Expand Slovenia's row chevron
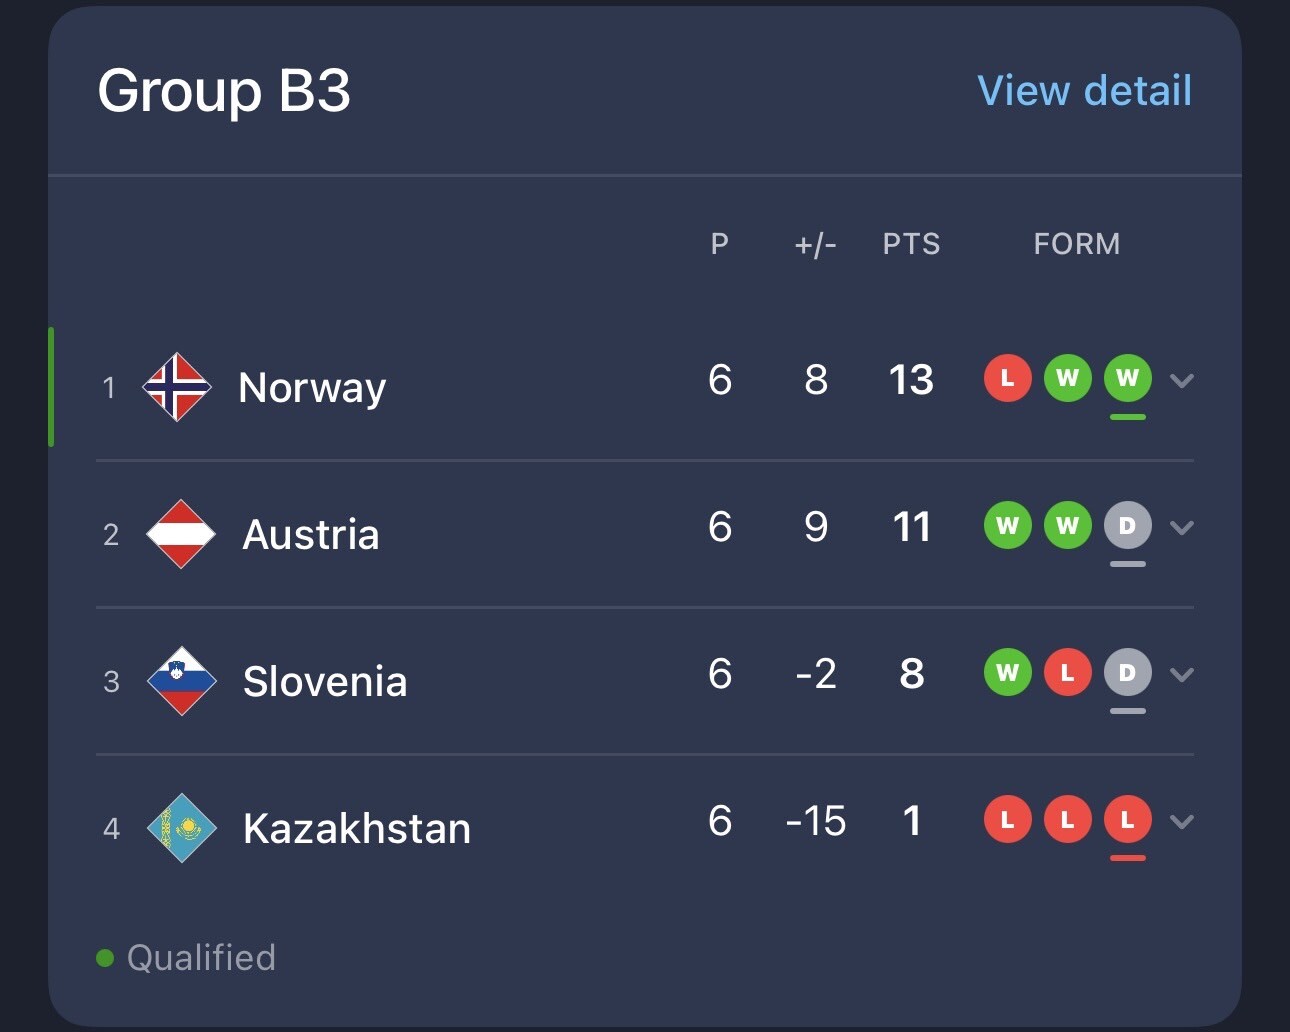This screenshot has height=1032, width=1290. (x=1182, y=674)
